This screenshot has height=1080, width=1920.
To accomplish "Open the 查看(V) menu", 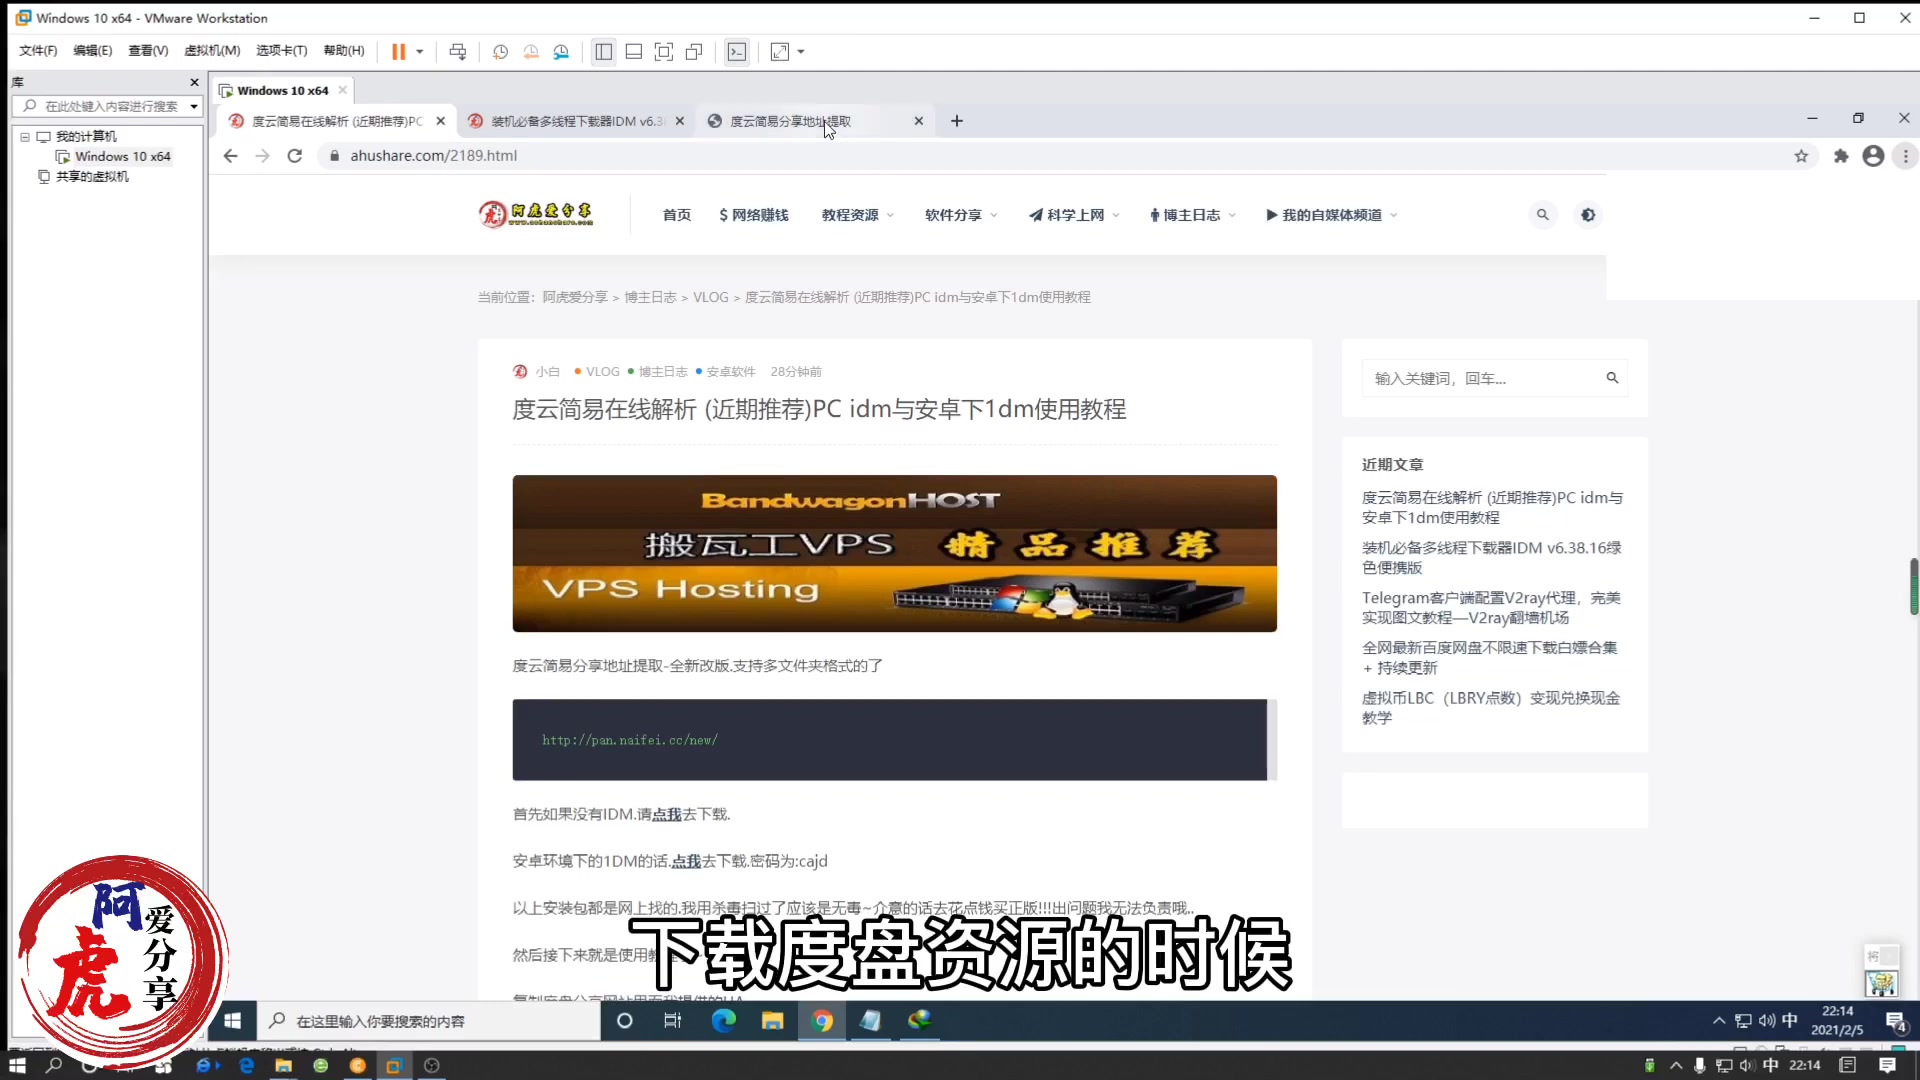I will [148, 50].
